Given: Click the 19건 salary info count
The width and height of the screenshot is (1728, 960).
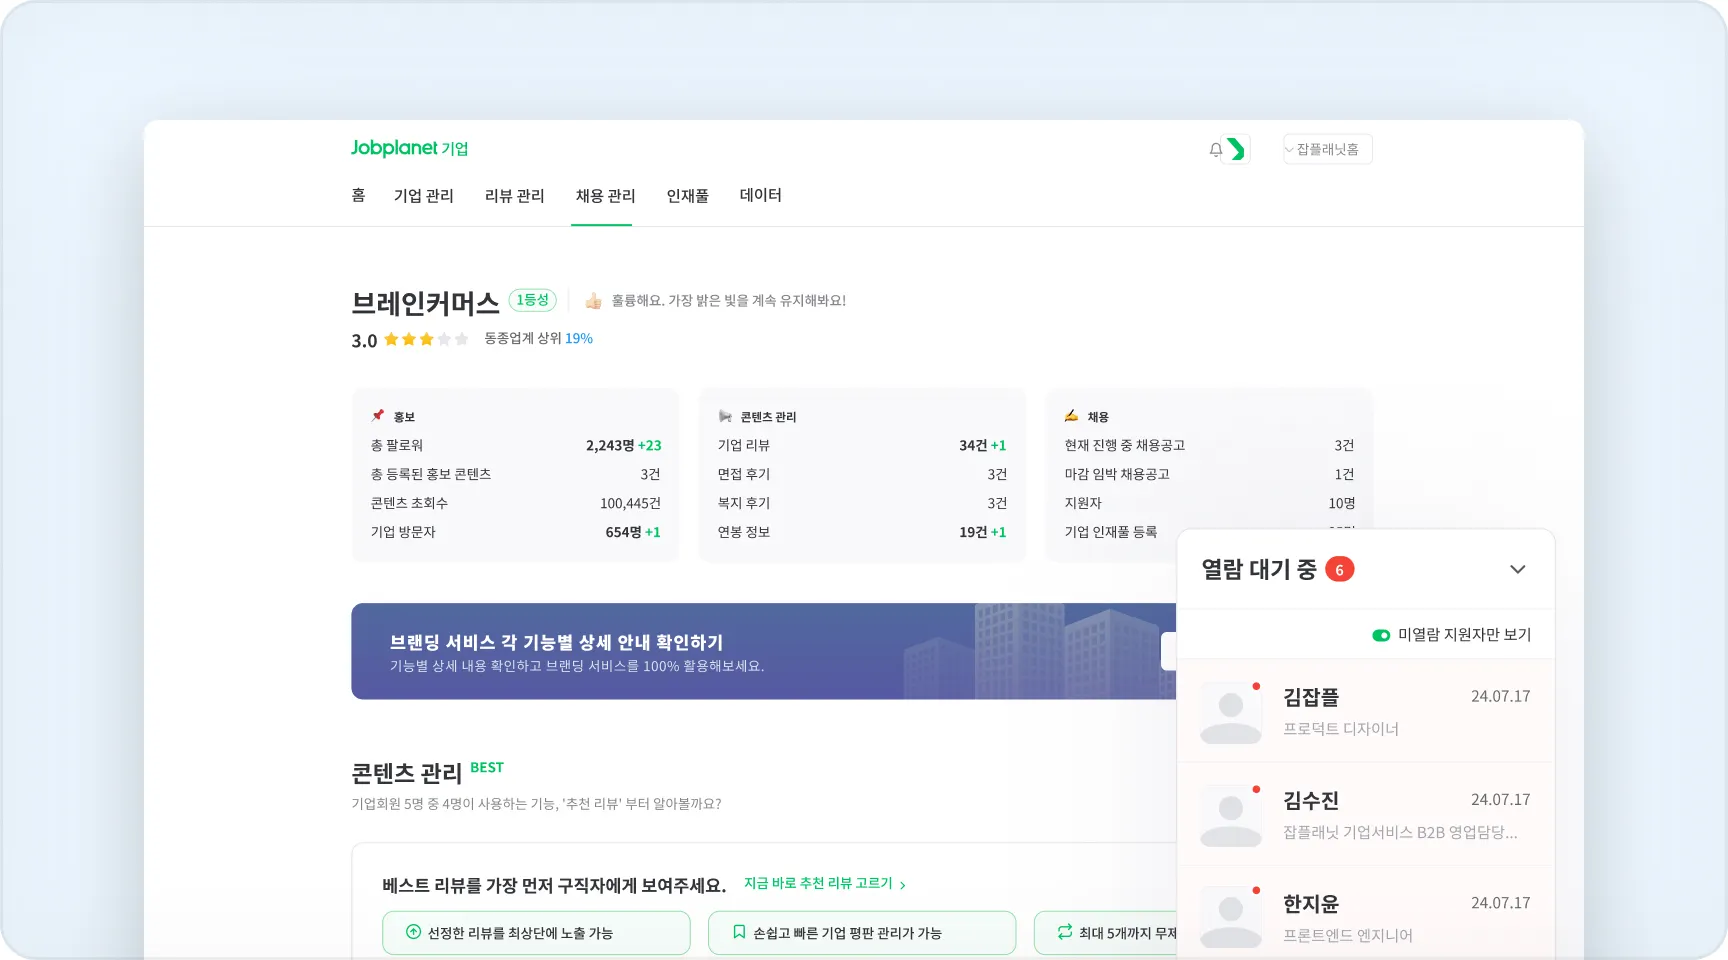Looking at the screenshot, I should [x=973, y=533].
